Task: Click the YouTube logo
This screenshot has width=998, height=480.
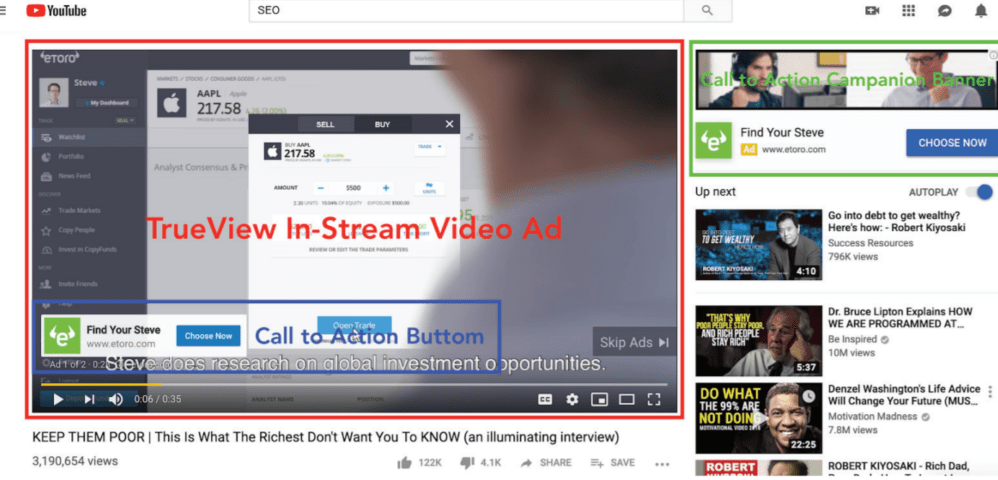Action: point(56,11)
